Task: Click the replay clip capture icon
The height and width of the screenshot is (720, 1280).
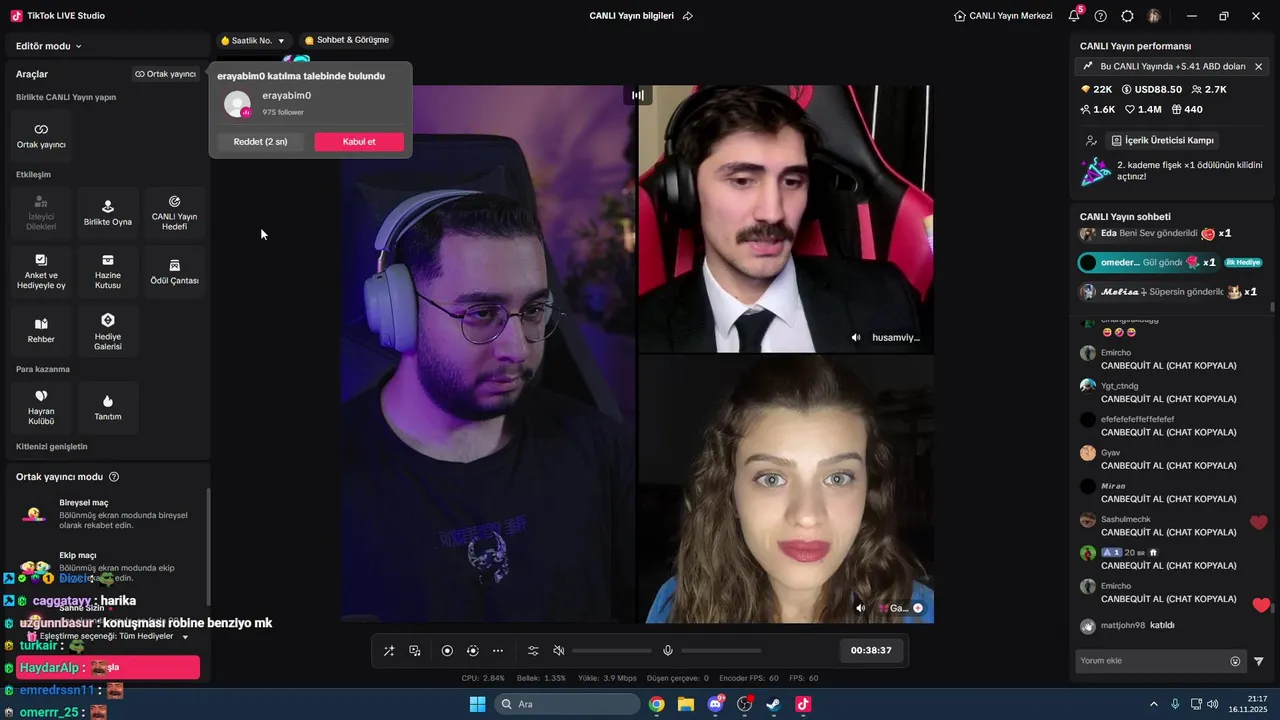Action: point(473,651)
